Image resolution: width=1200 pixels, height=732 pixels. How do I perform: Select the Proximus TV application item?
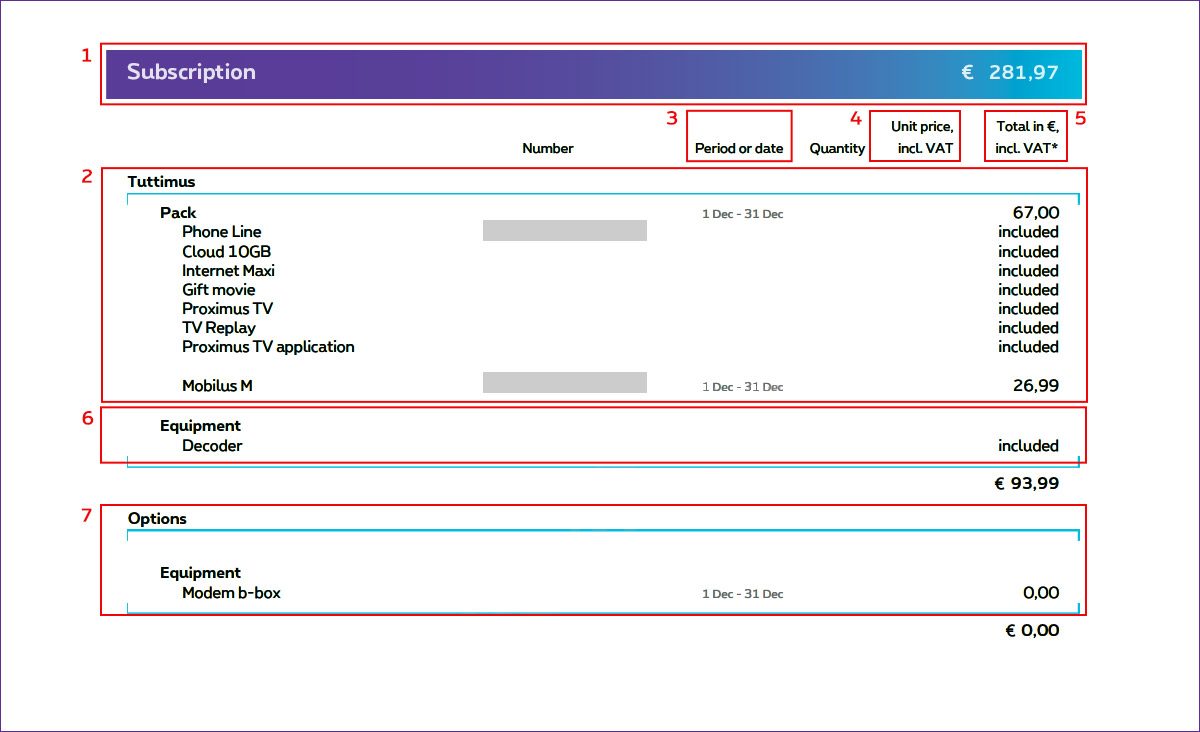click(x=268, y=346)
